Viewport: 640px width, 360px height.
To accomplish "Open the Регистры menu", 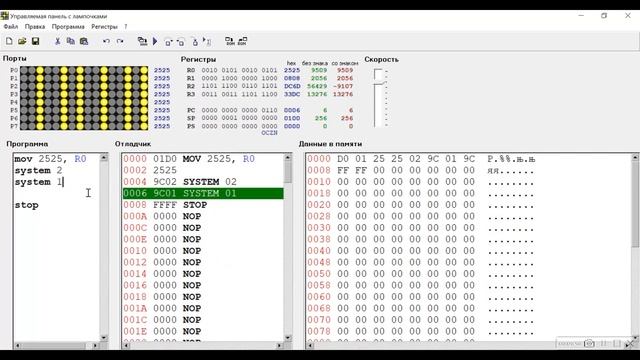I will pyautogui.click(x=104, y=27).
